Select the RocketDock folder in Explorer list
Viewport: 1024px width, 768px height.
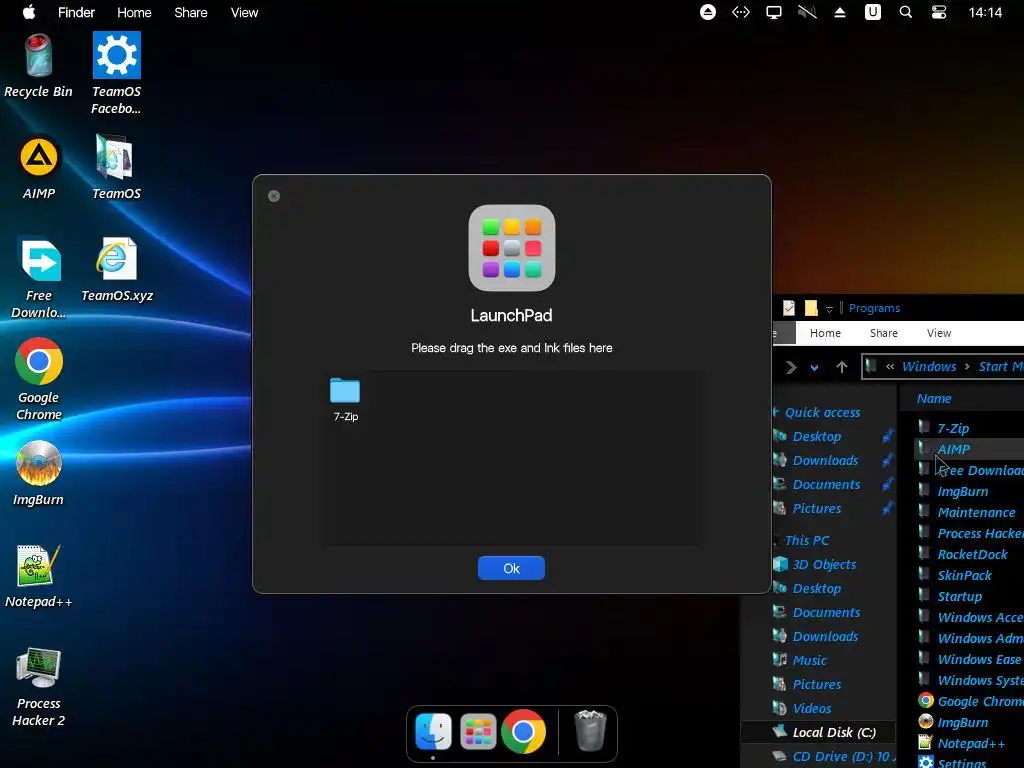click(x=972, y=554)
